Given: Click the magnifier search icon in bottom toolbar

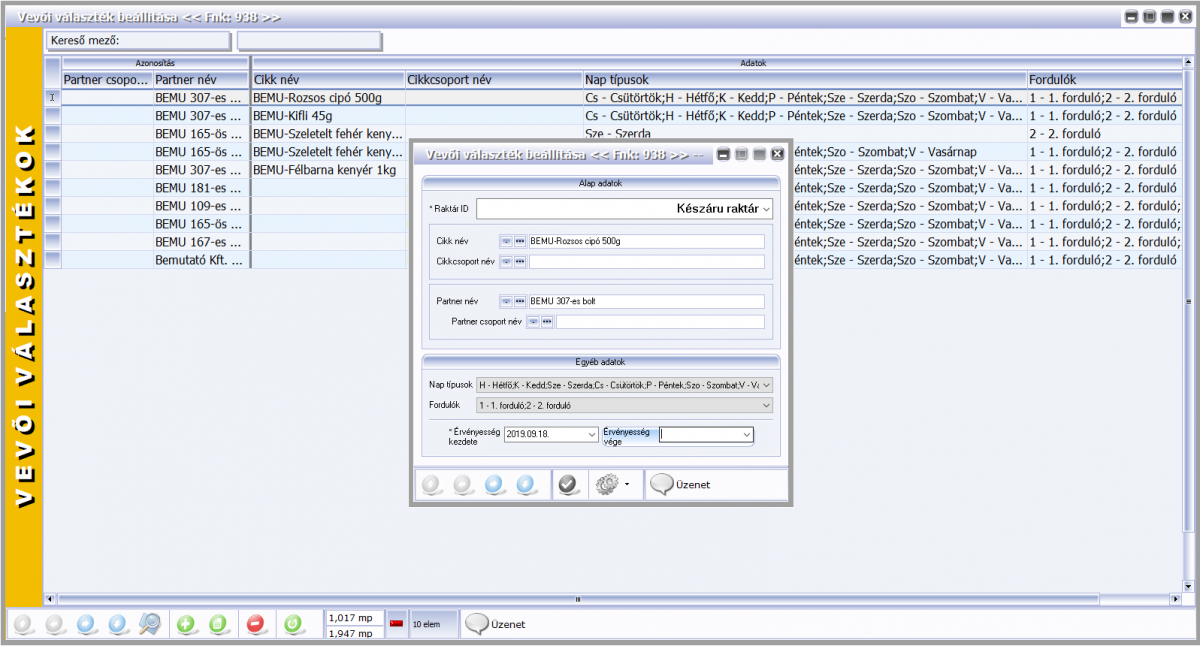Looking at the screenshot, I should [x=149, y=624].
